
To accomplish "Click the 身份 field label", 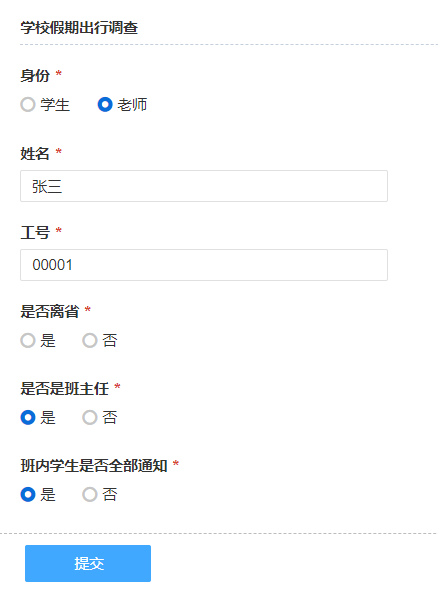I will tap(35, 76).
